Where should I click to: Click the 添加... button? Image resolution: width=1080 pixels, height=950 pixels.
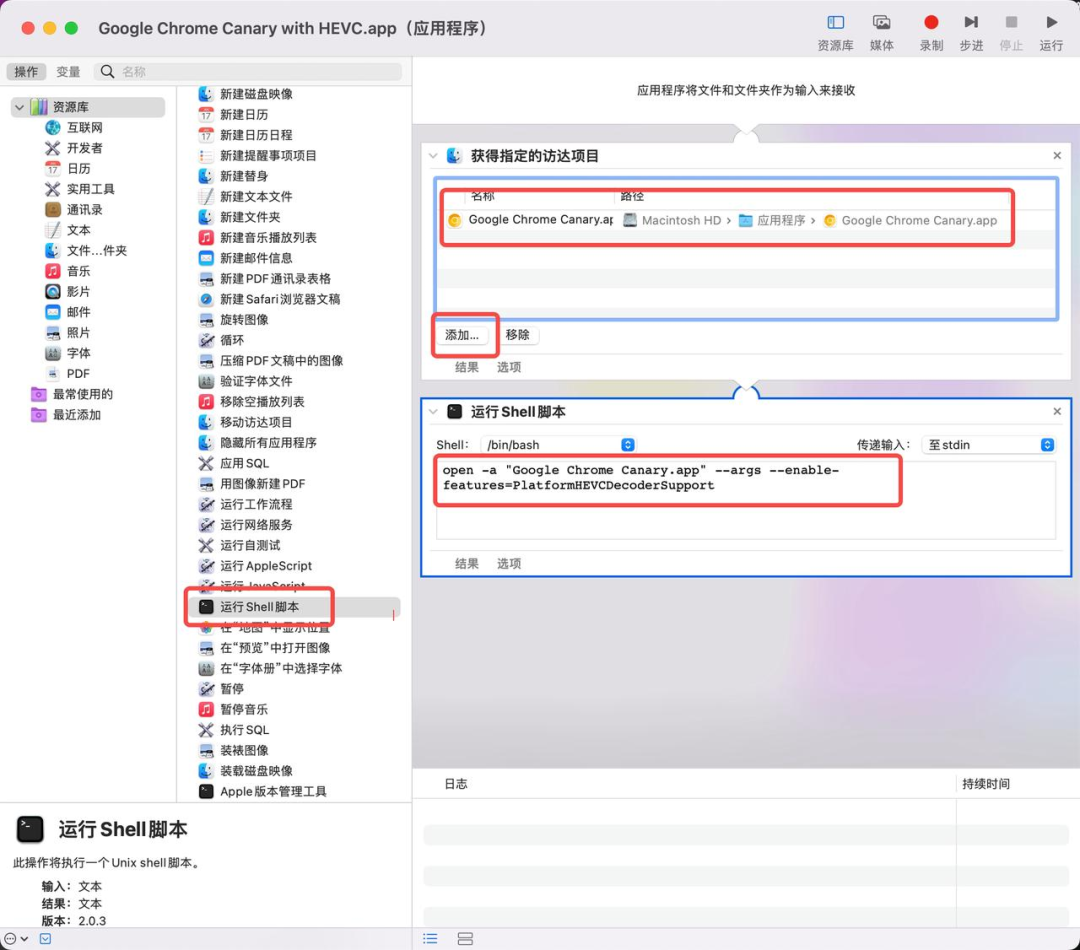[464, 335]
